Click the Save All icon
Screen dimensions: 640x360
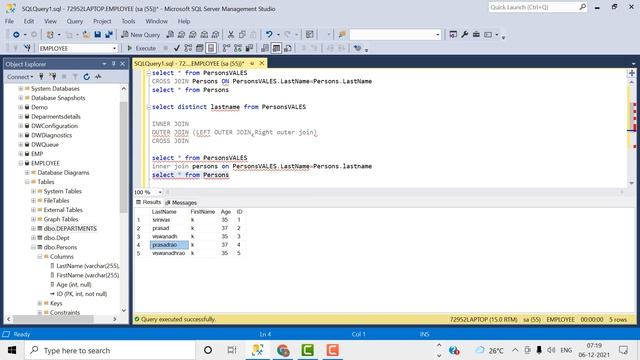[109, 35]
